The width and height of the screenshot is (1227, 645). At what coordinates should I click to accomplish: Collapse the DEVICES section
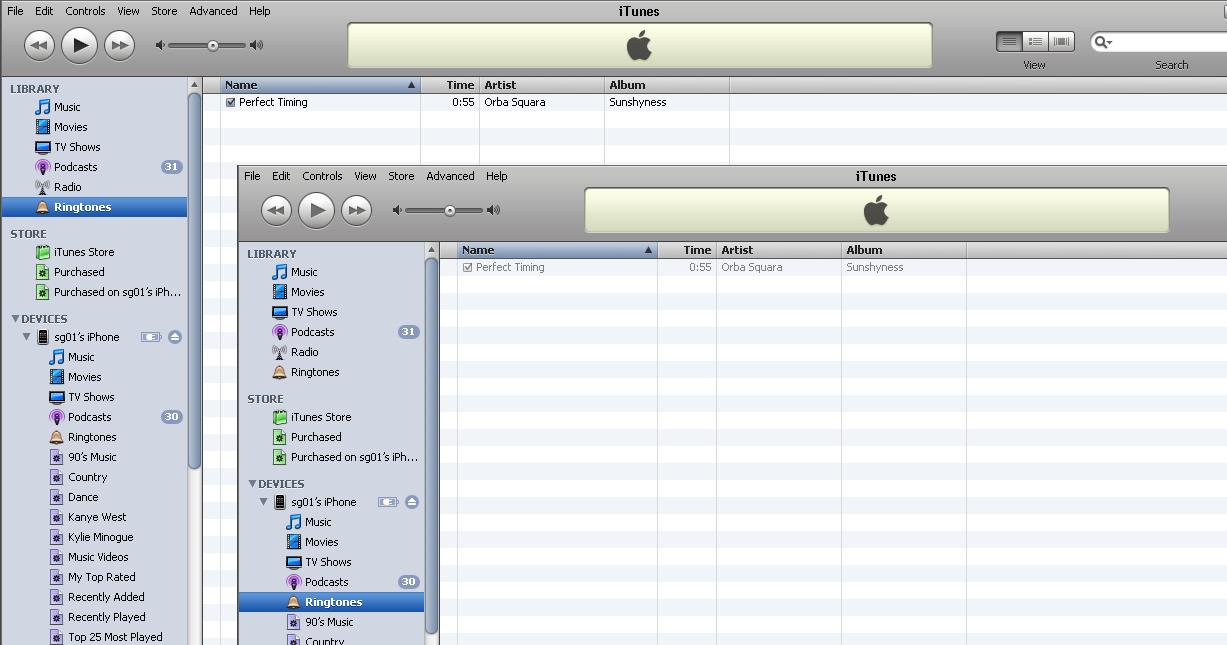[x=14, y=318]
